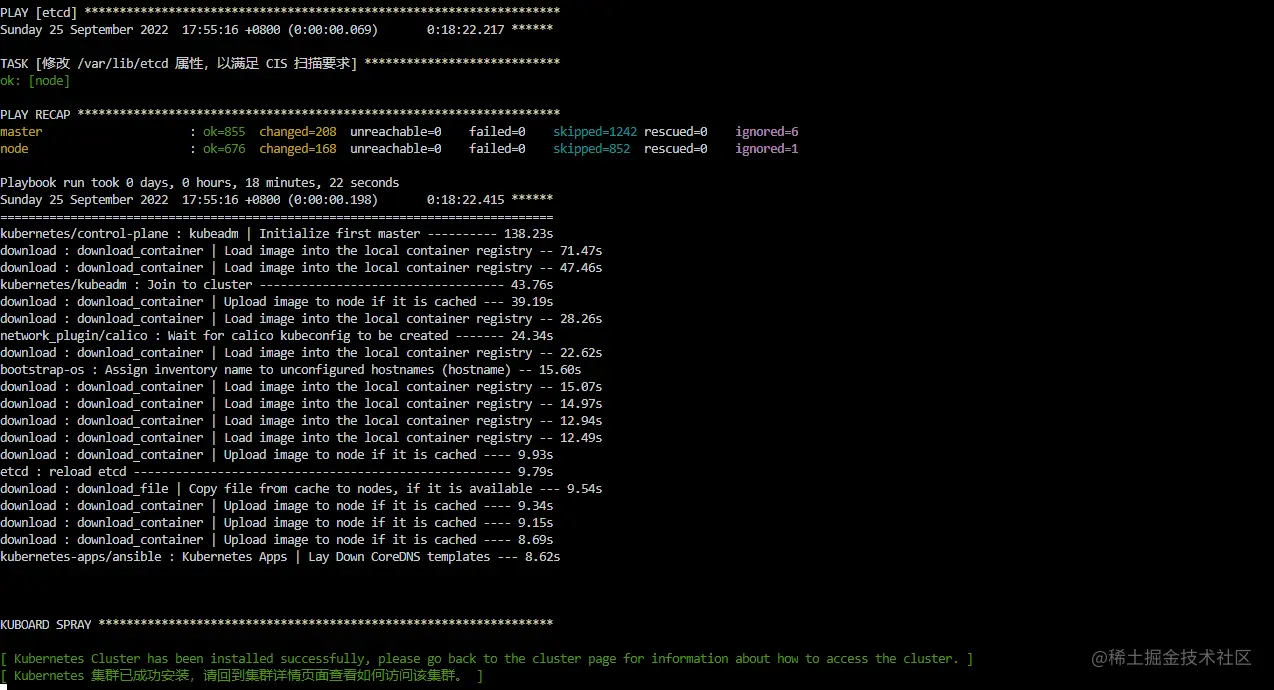The width and height of the screenshot is (1274, 690).
Task: Click the 'ok=855' value for master
Action: coord(224,131)
